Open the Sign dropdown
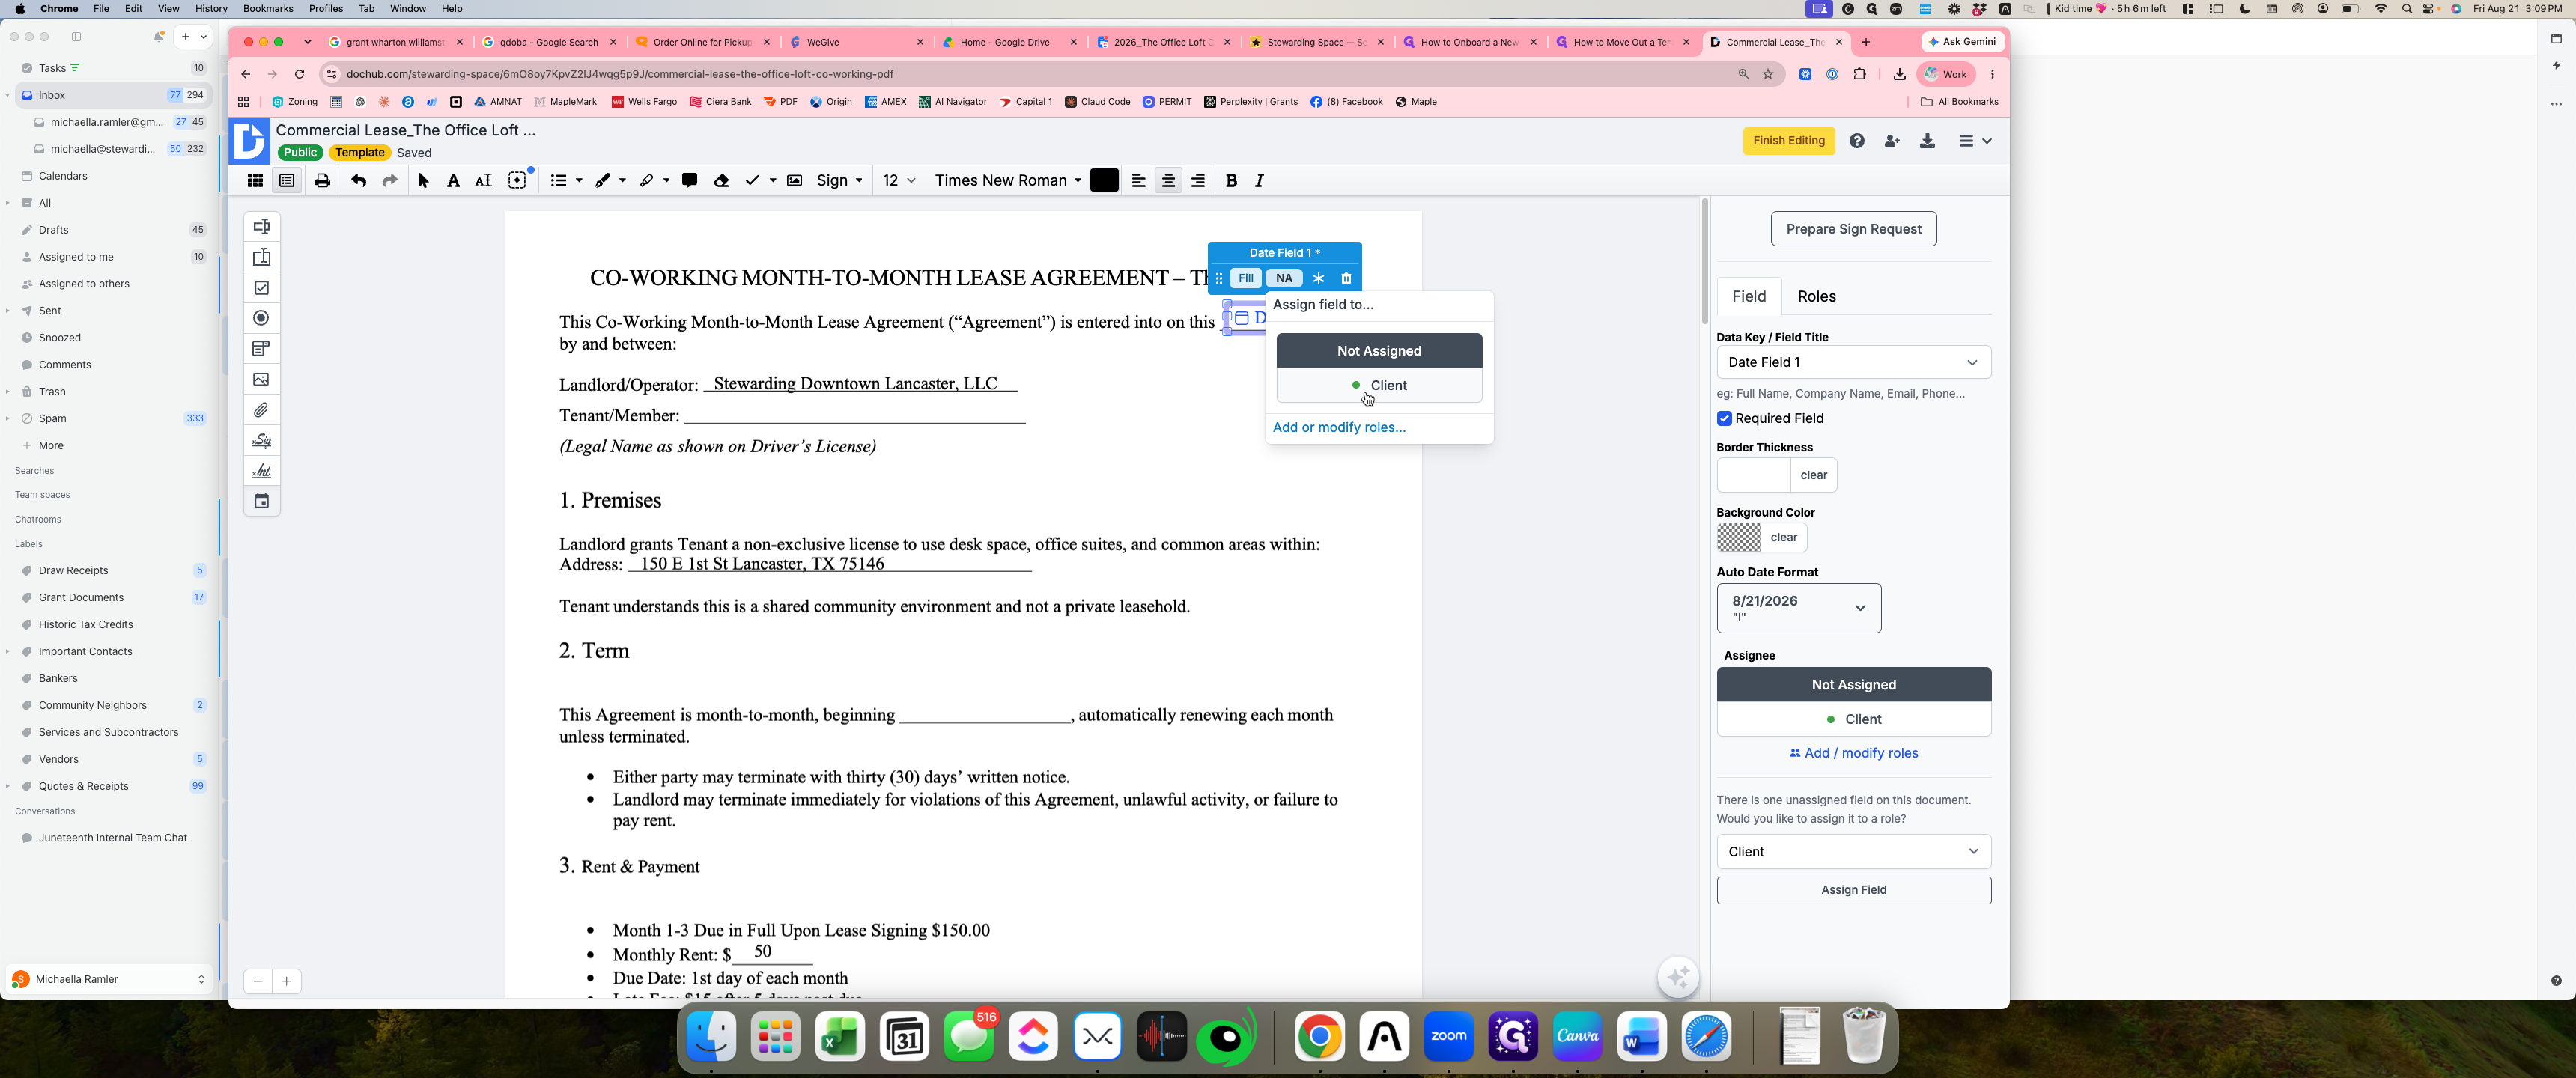 839,181
